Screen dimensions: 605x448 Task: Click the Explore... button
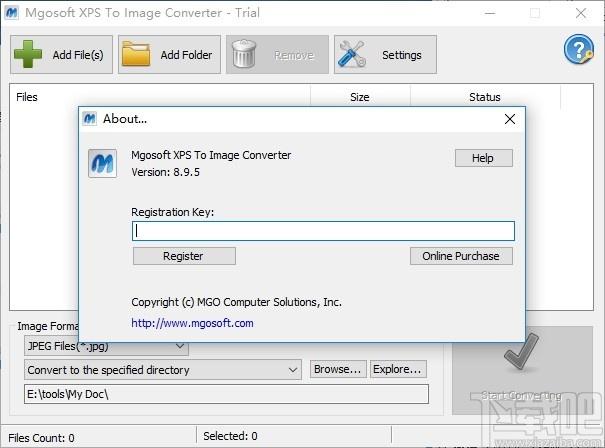pyautogui.click(x=398, y=370)
